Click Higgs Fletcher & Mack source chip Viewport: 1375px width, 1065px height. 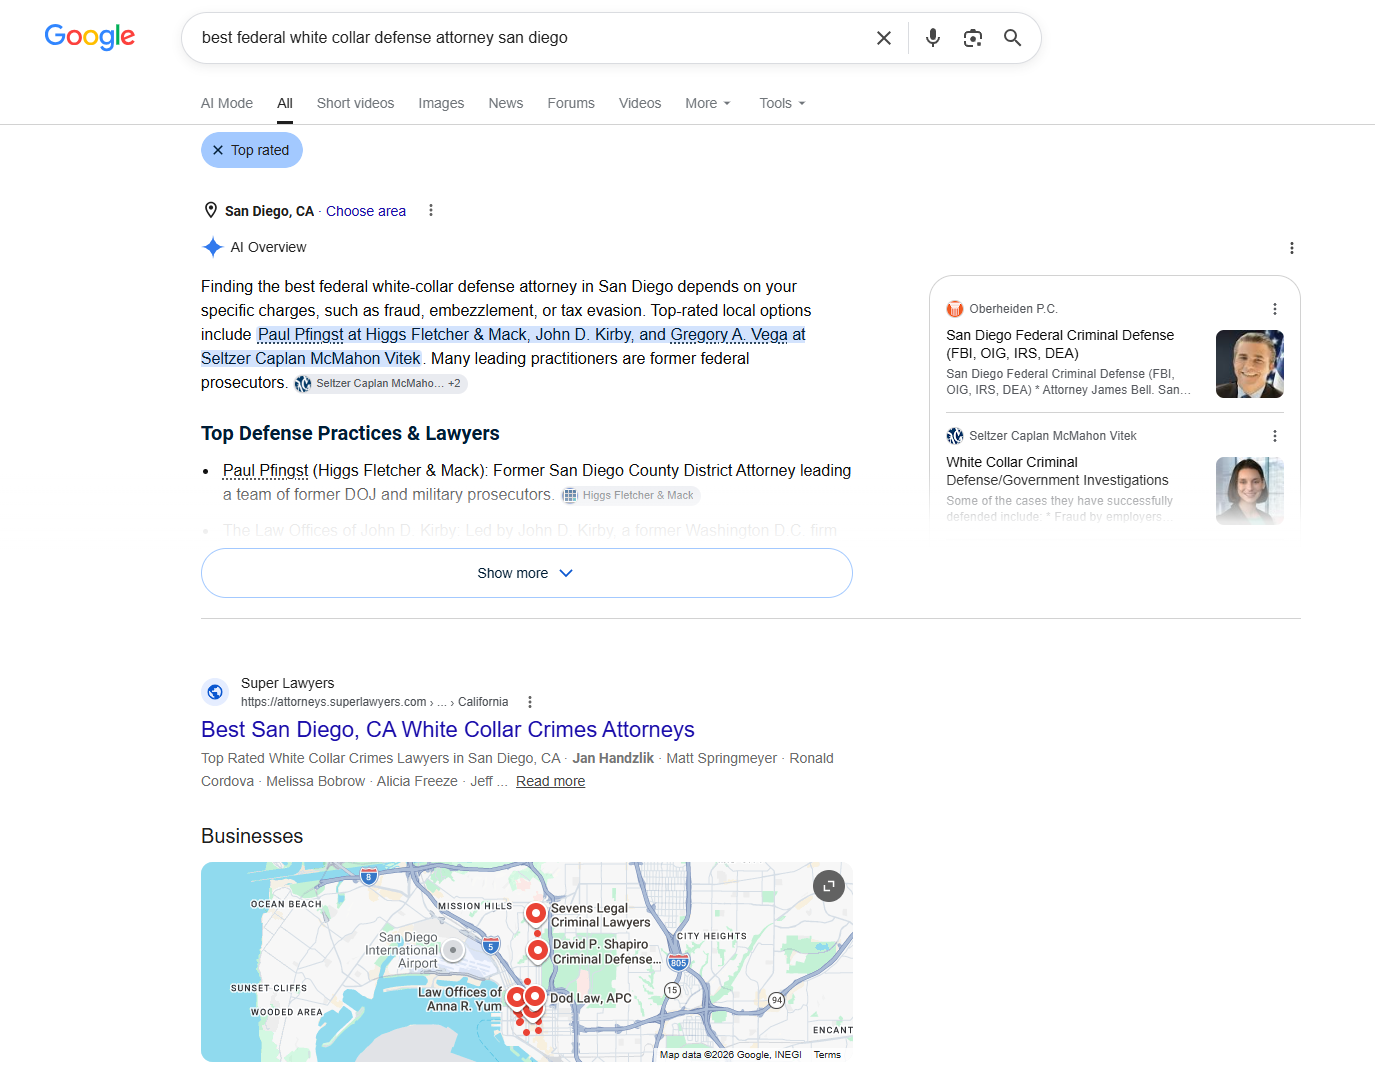click(629, 495)
